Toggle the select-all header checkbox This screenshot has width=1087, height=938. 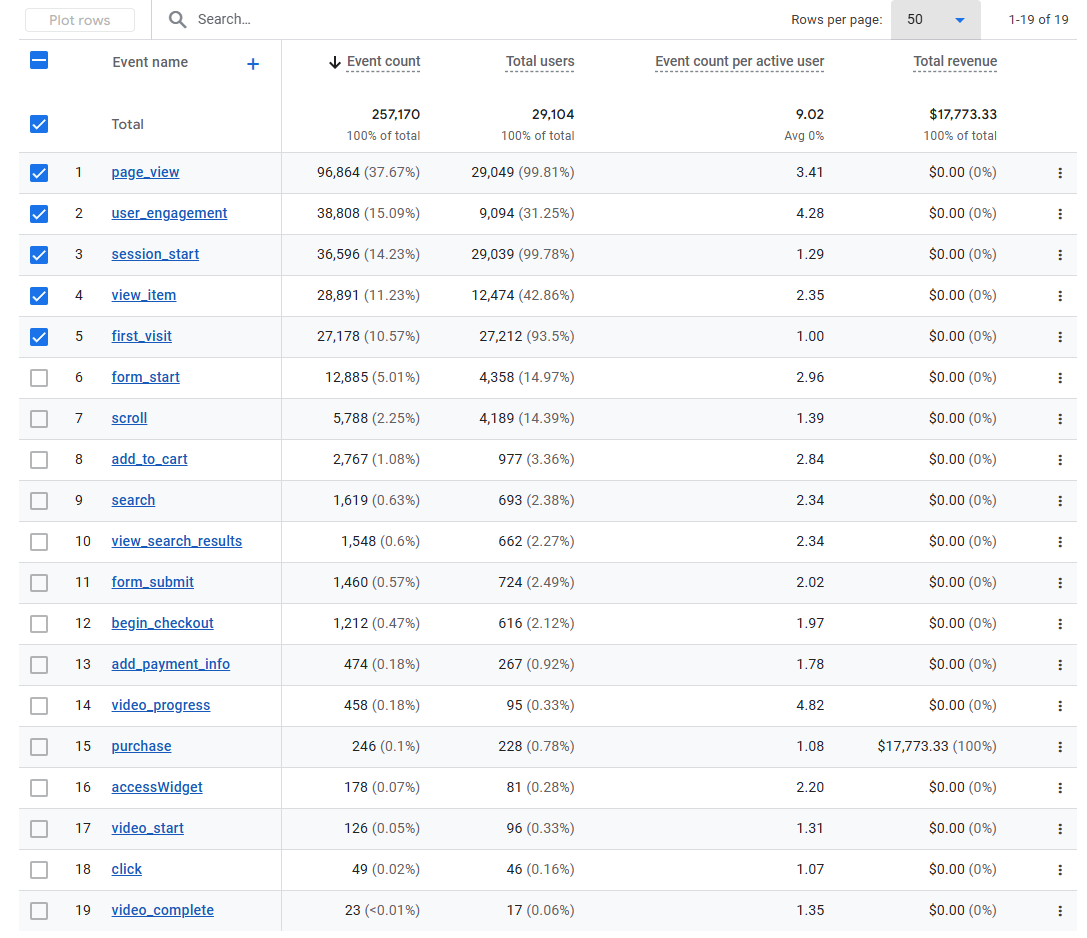pos(39,60)
